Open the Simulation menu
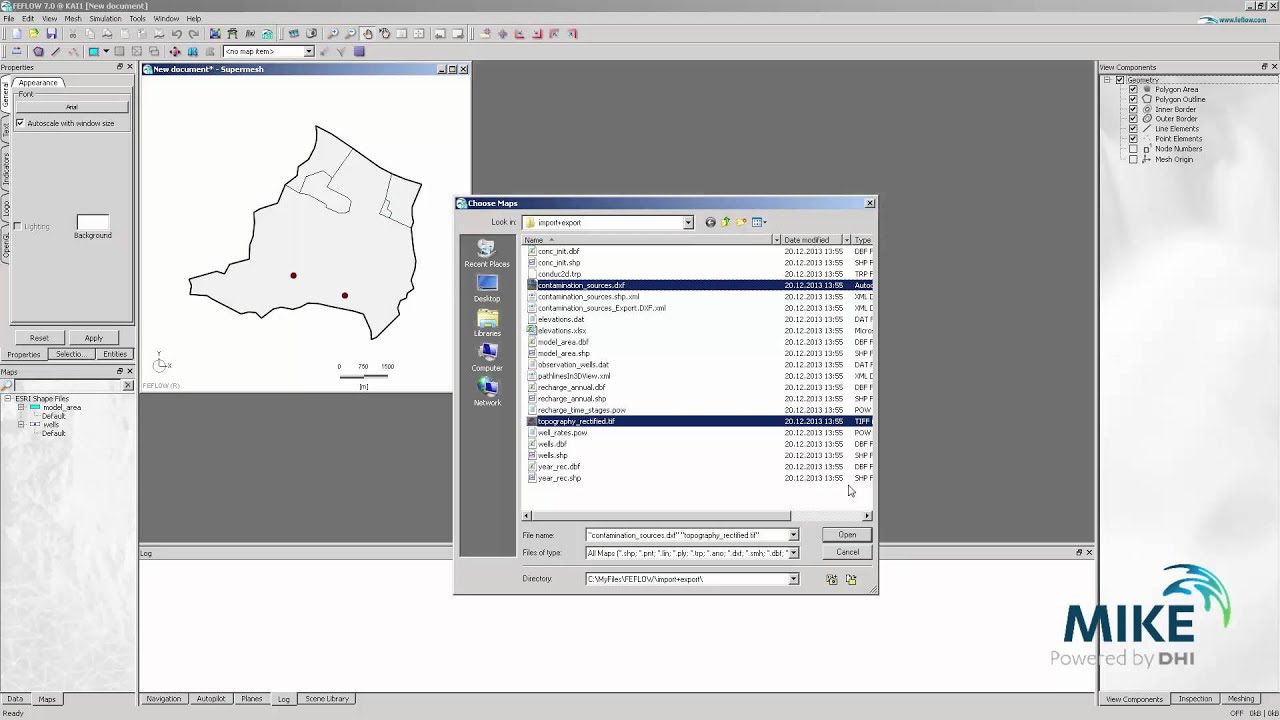Image resolution: width=1280 pixels, height=720 pixels. (105, 18)
